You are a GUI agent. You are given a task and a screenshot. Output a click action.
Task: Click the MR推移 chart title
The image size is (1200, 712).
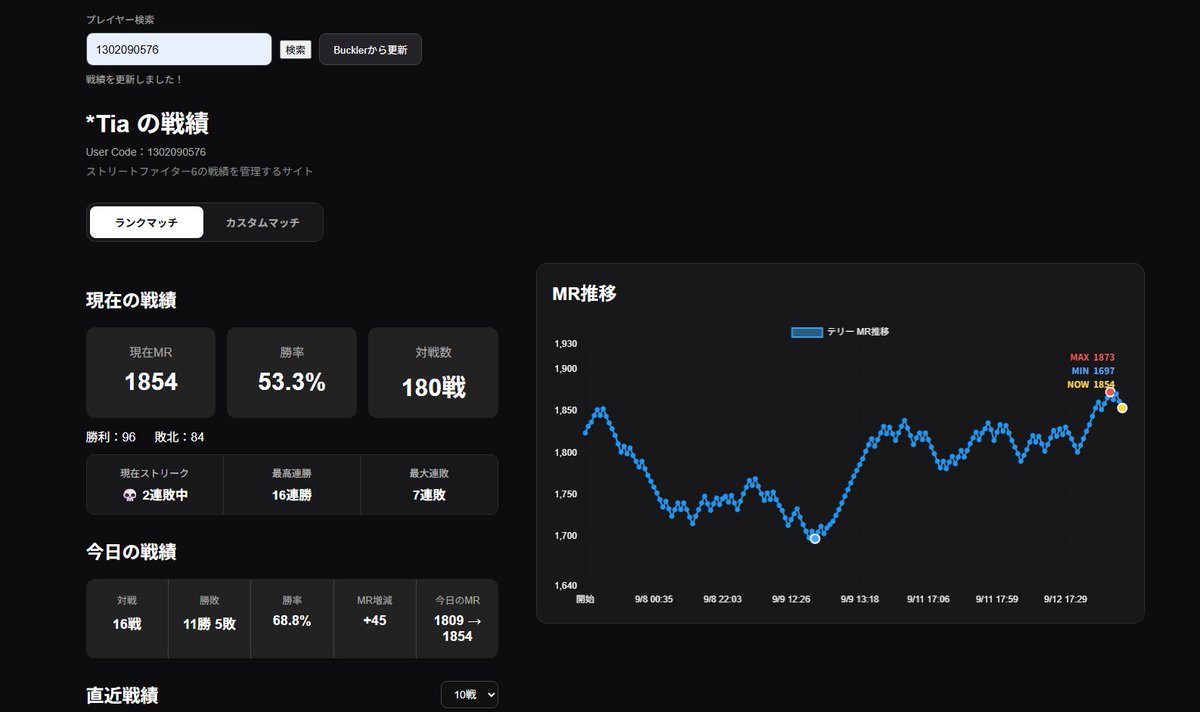585,294
